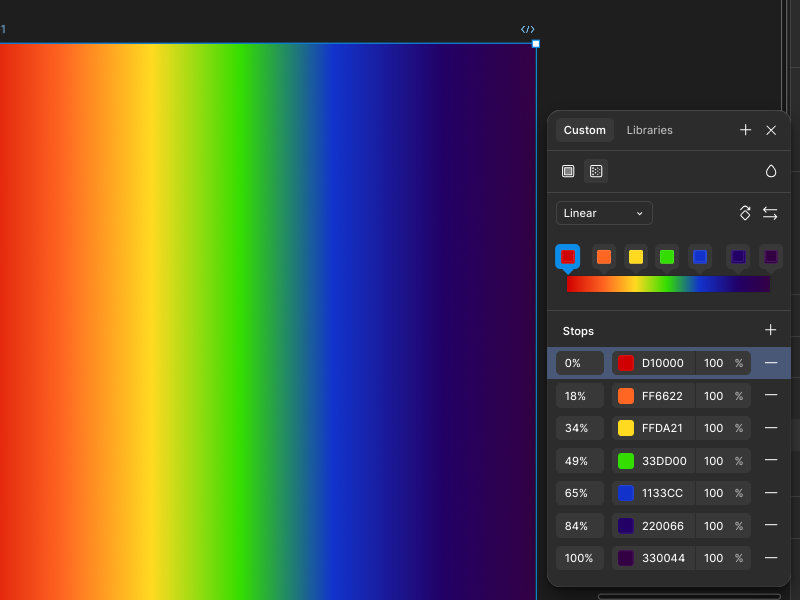800x600 pixels.
Task: Click the opacity field of the 1133CC stop
Action: pyautogui.click(x=723, y=493)
